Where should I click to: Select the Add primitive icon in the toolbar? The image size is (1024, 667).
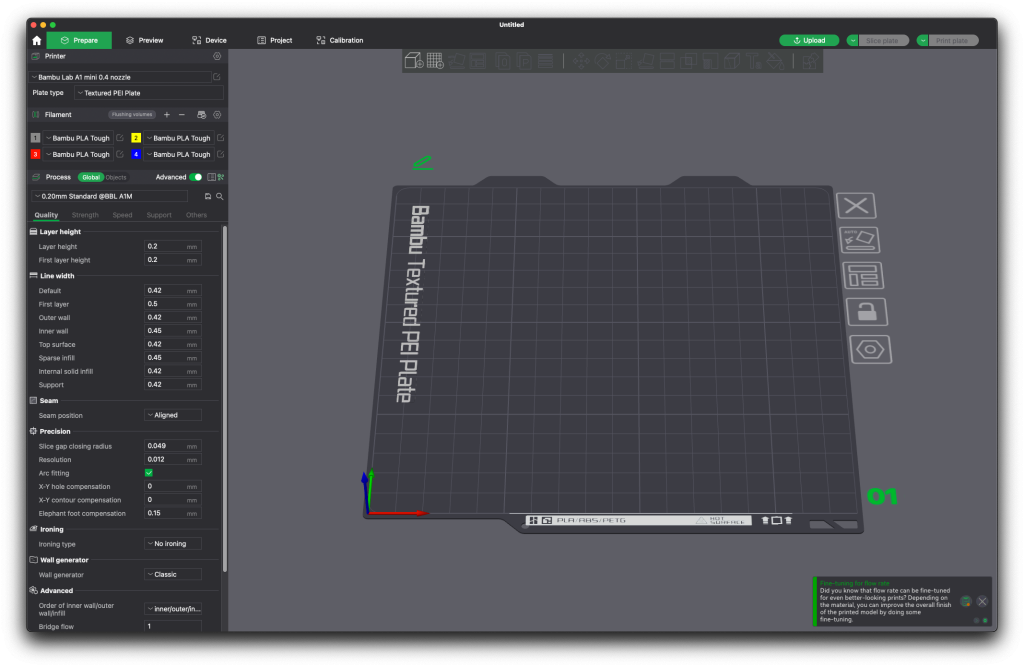point(415,60)
